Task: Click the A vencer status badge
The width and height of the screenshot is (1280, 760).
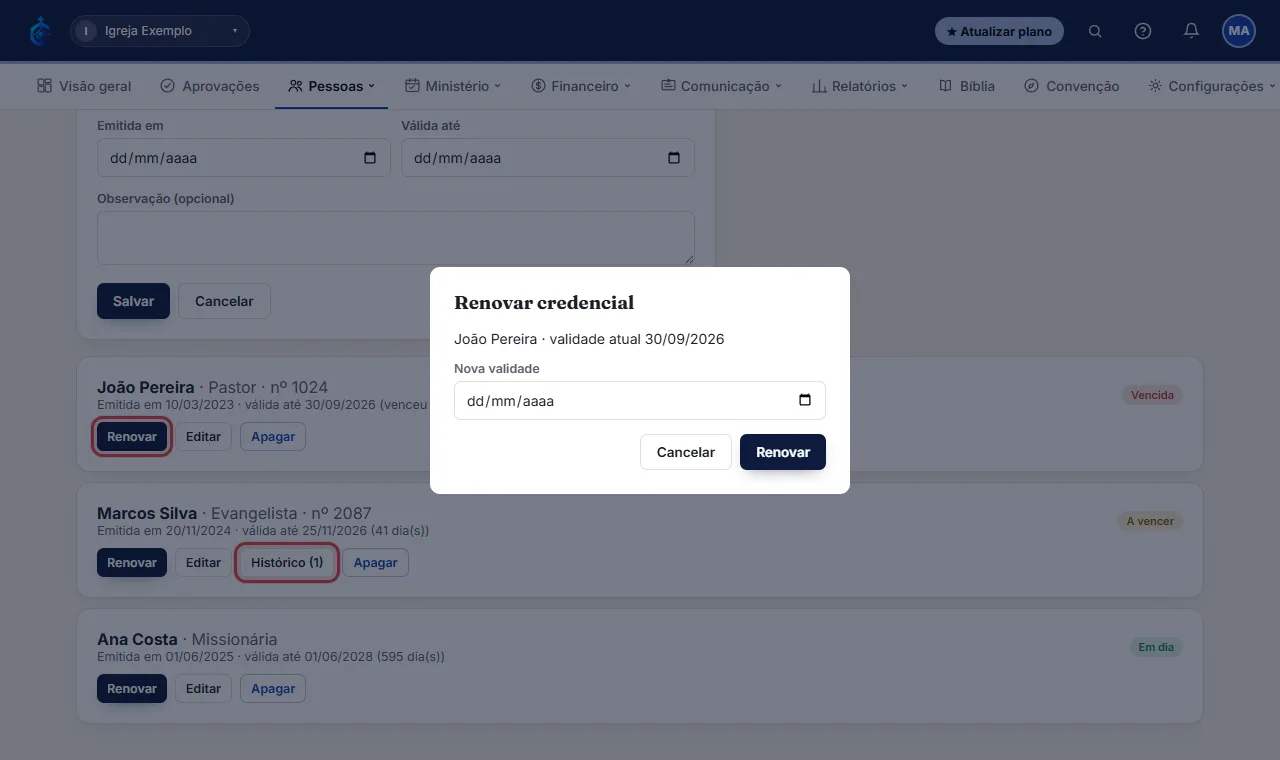Action: click(1150, 521)
